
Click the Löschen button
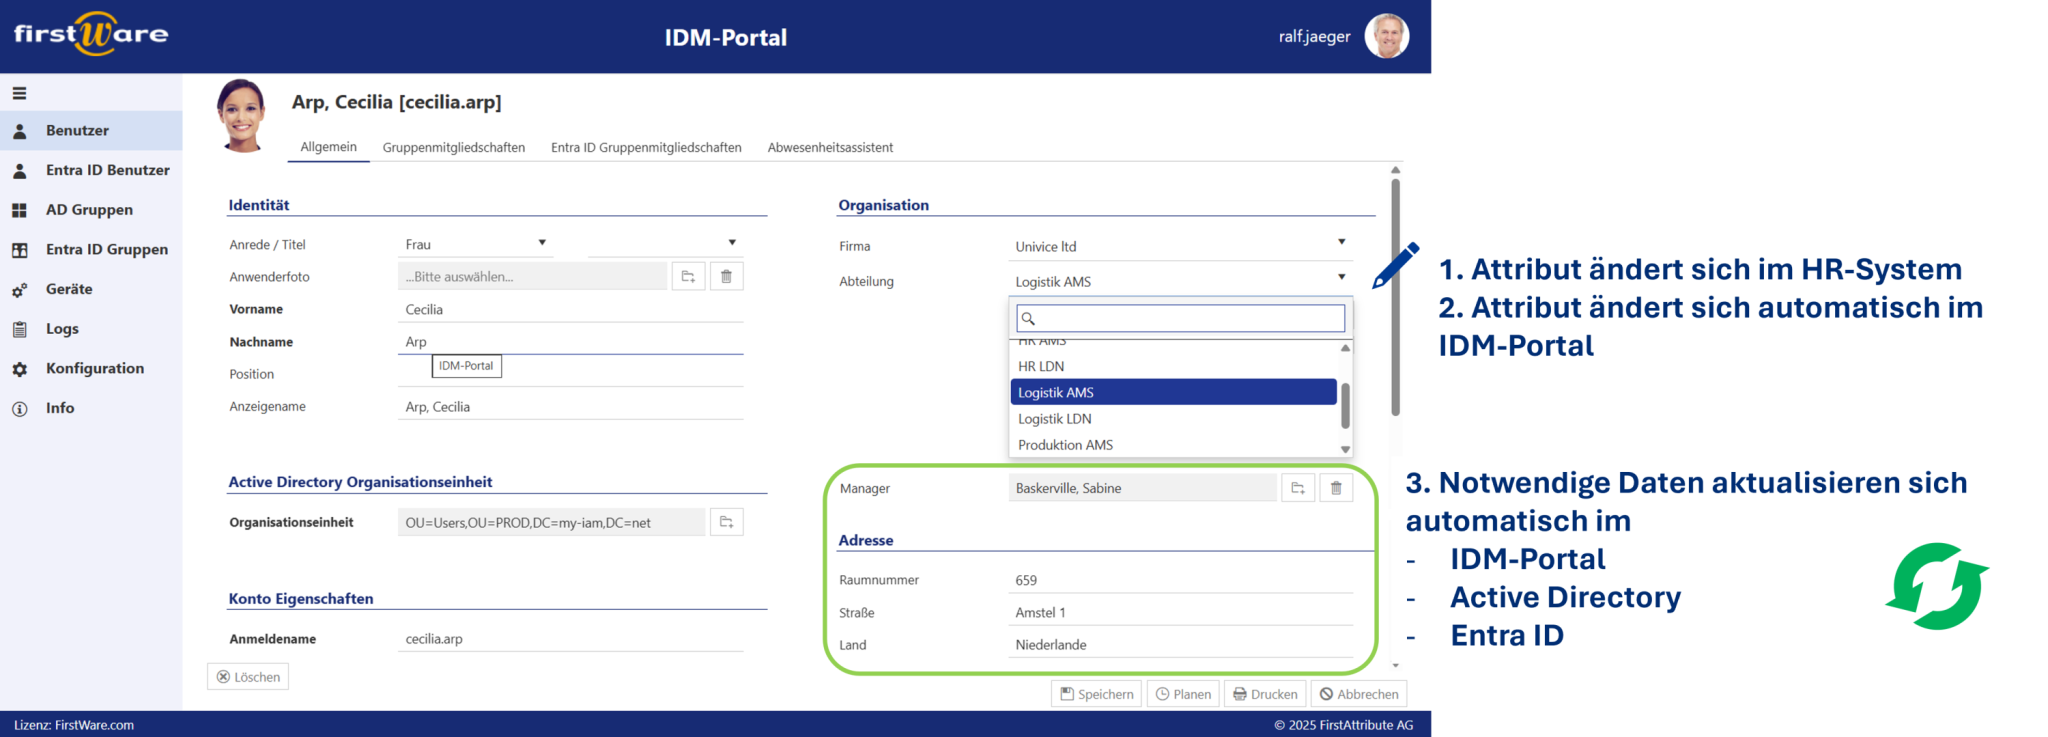(x=249, y=677)
